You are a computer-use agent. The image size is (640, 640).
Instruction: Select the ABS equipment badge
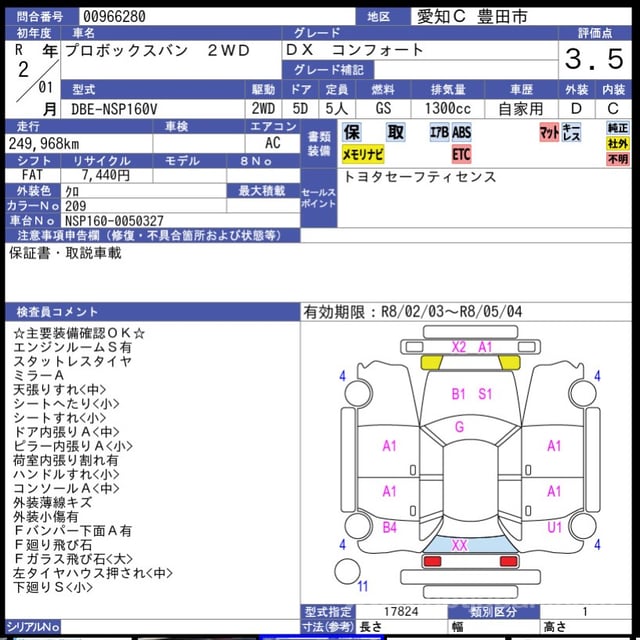tap(461, 131)
